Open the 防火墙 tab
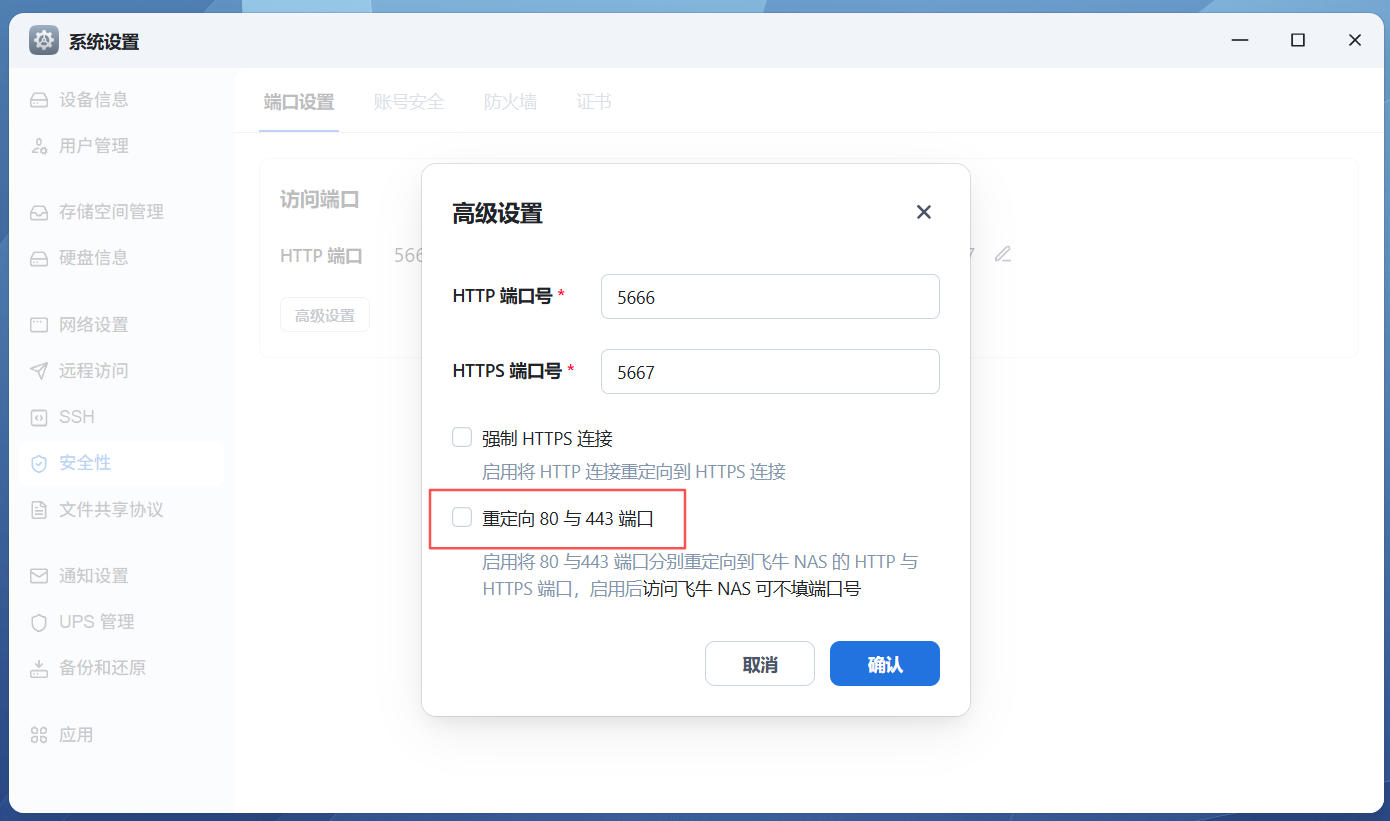The width and height of the screenshot is (1390, 821). pos(510,102)
